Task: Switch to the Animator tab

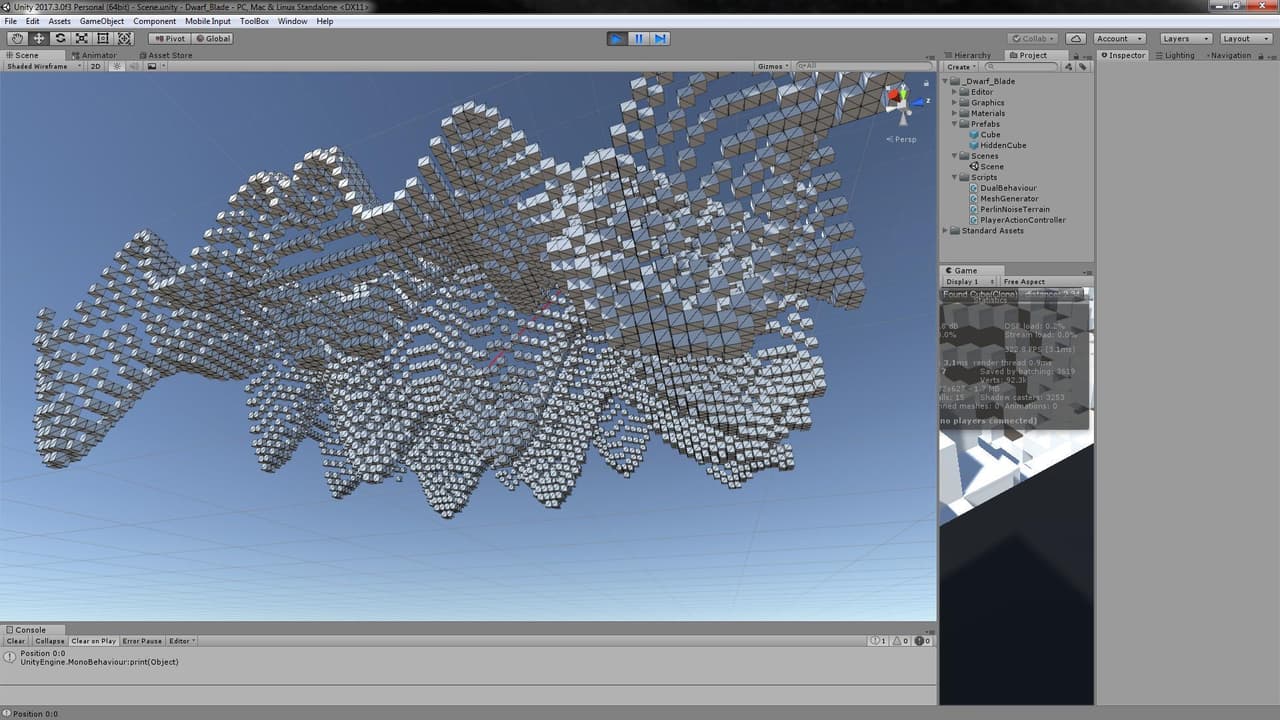Action: (x=95, y=55)
